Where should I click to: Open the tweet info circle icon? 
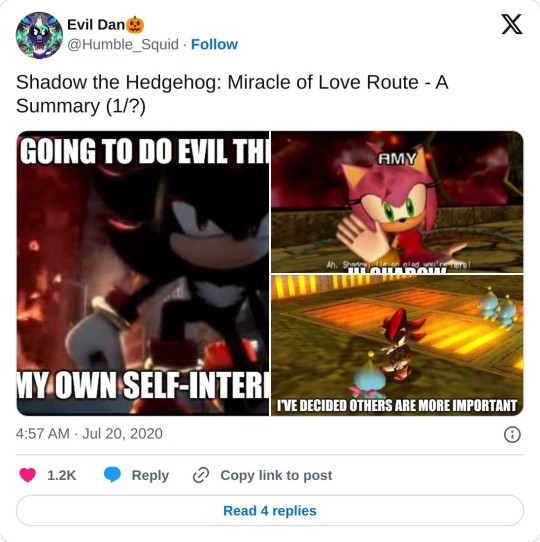tap(512, 434)
